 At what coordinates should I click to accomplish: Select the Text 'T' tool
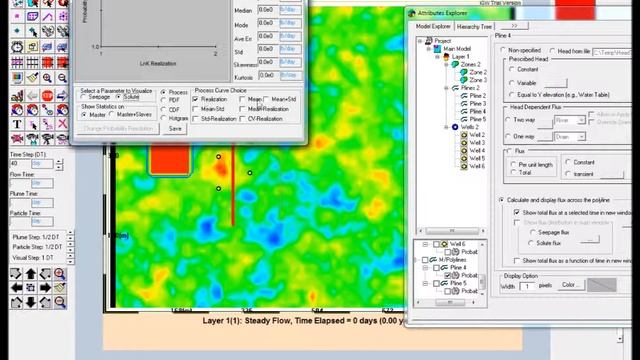tap(17, 124)
